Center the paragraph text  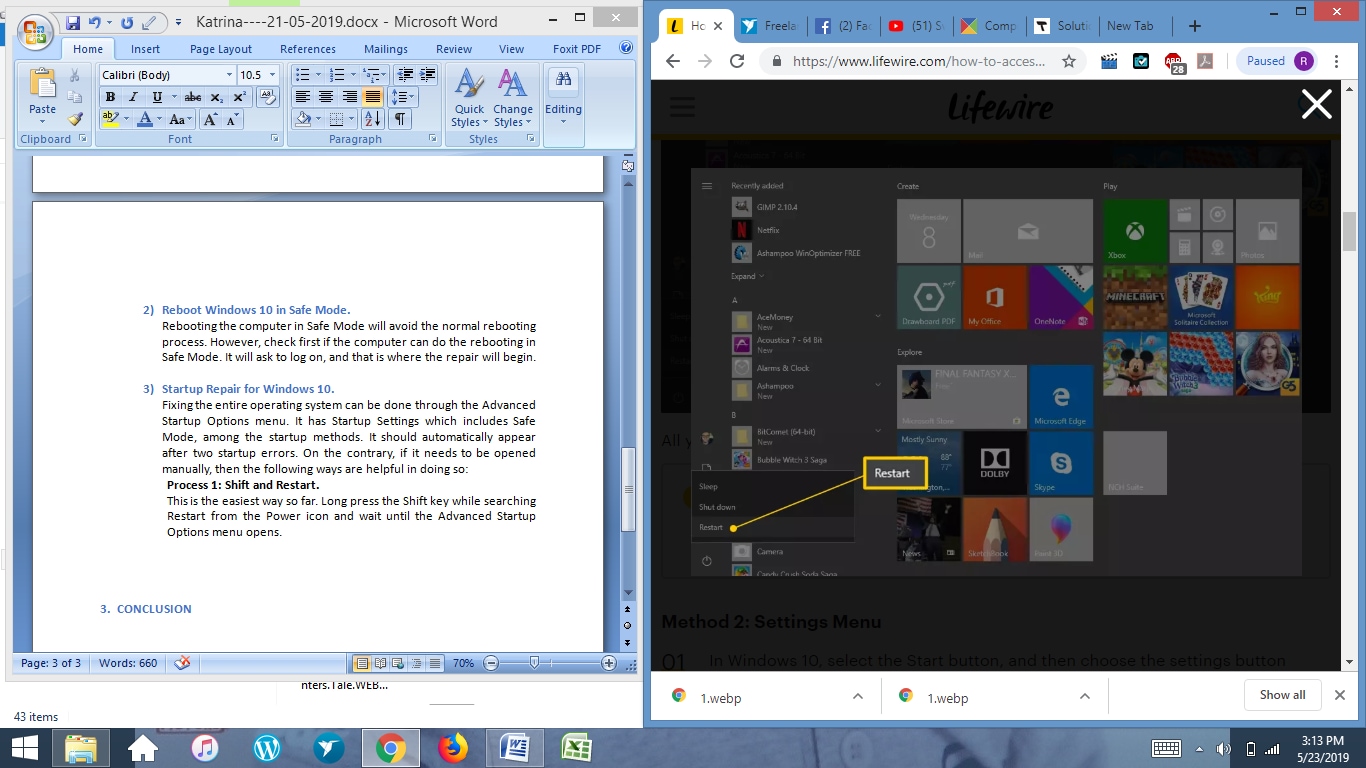[326, 97]
